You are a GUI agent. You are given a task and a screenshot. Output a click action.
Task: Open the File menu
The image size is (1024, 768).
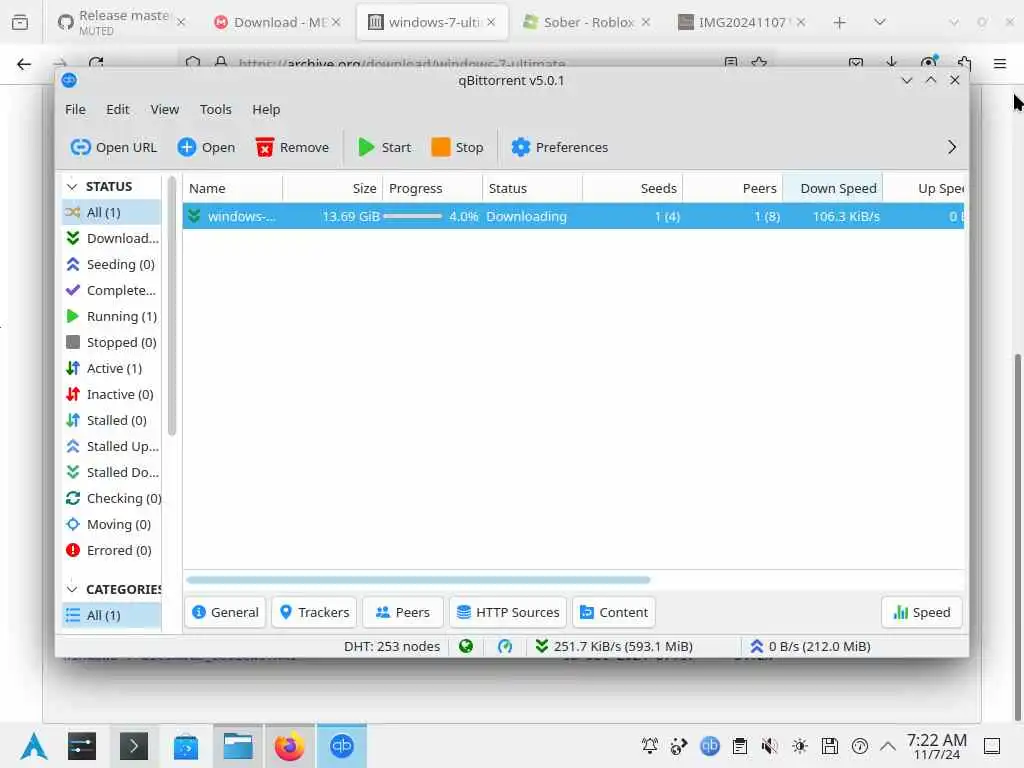(75, 110)
